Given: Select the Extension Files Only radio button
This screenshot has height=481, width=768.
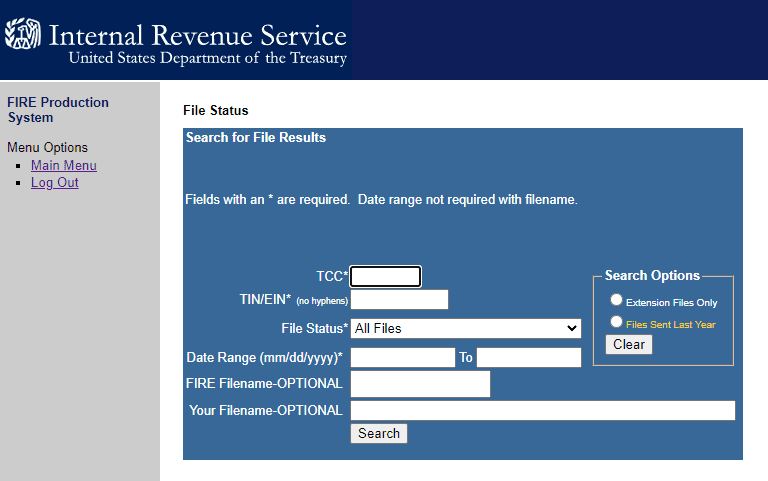Looking at the screenshot, I should (x=616, y=300).
